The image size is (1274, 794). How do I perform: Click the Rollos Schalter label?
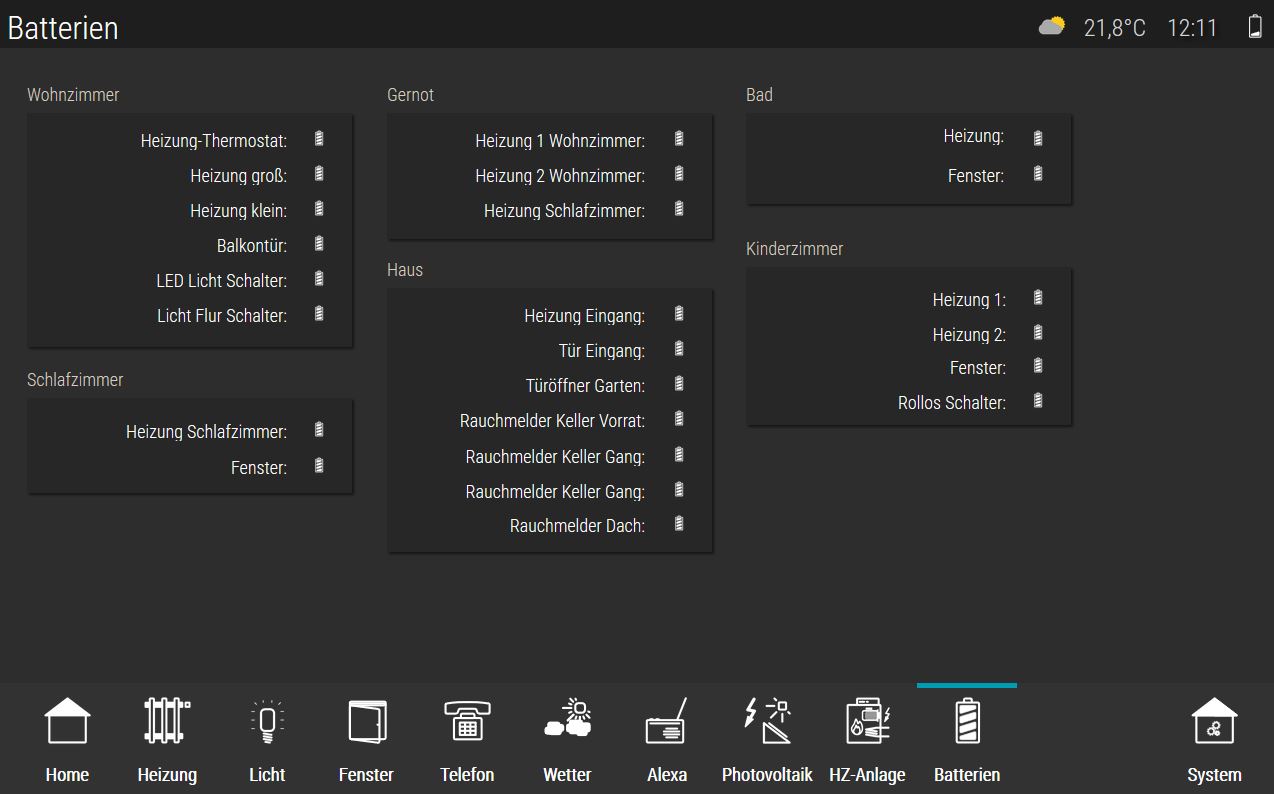[x=952, y=403]
